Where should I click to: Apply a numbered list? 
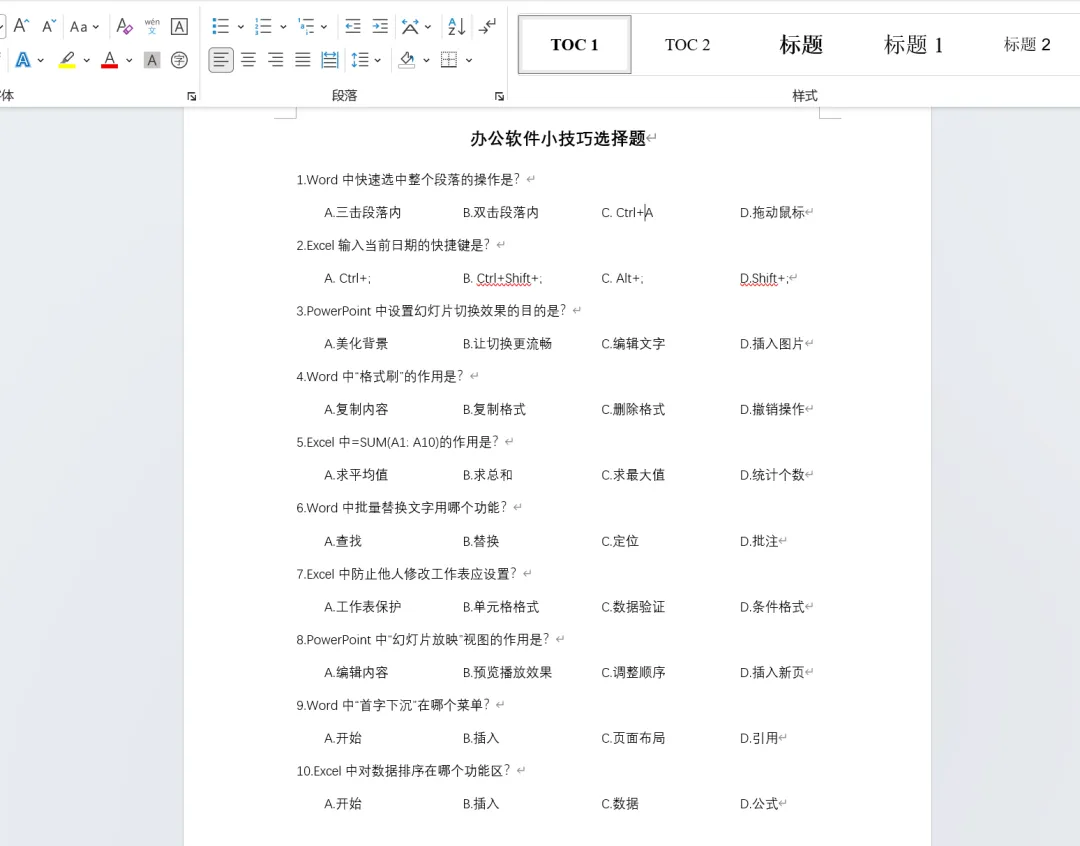[x=263, y=26]
